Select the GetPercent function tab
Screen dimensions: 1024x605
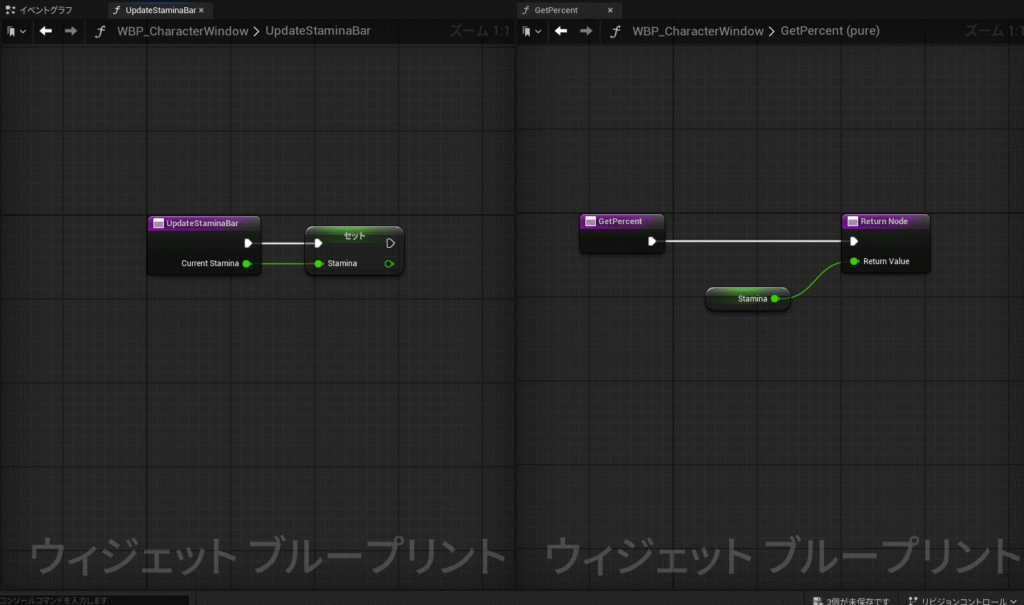pos(556,10)
